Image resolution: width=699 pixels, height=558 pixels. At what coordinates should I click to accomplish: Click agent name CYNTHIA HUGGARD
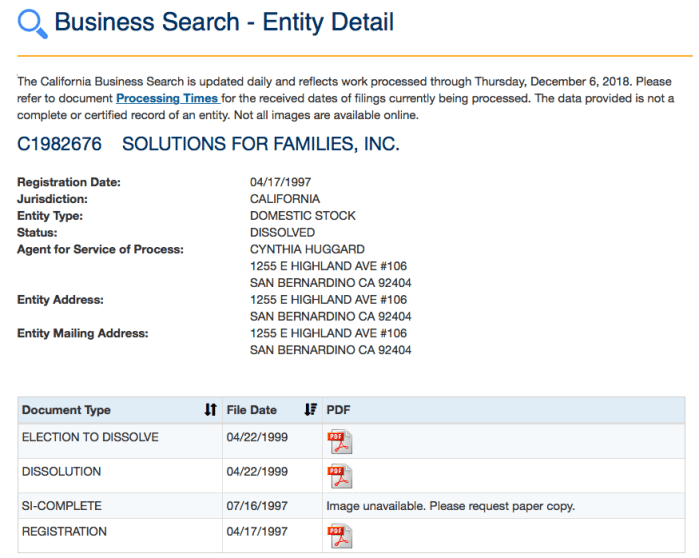[x=307, y=249]
